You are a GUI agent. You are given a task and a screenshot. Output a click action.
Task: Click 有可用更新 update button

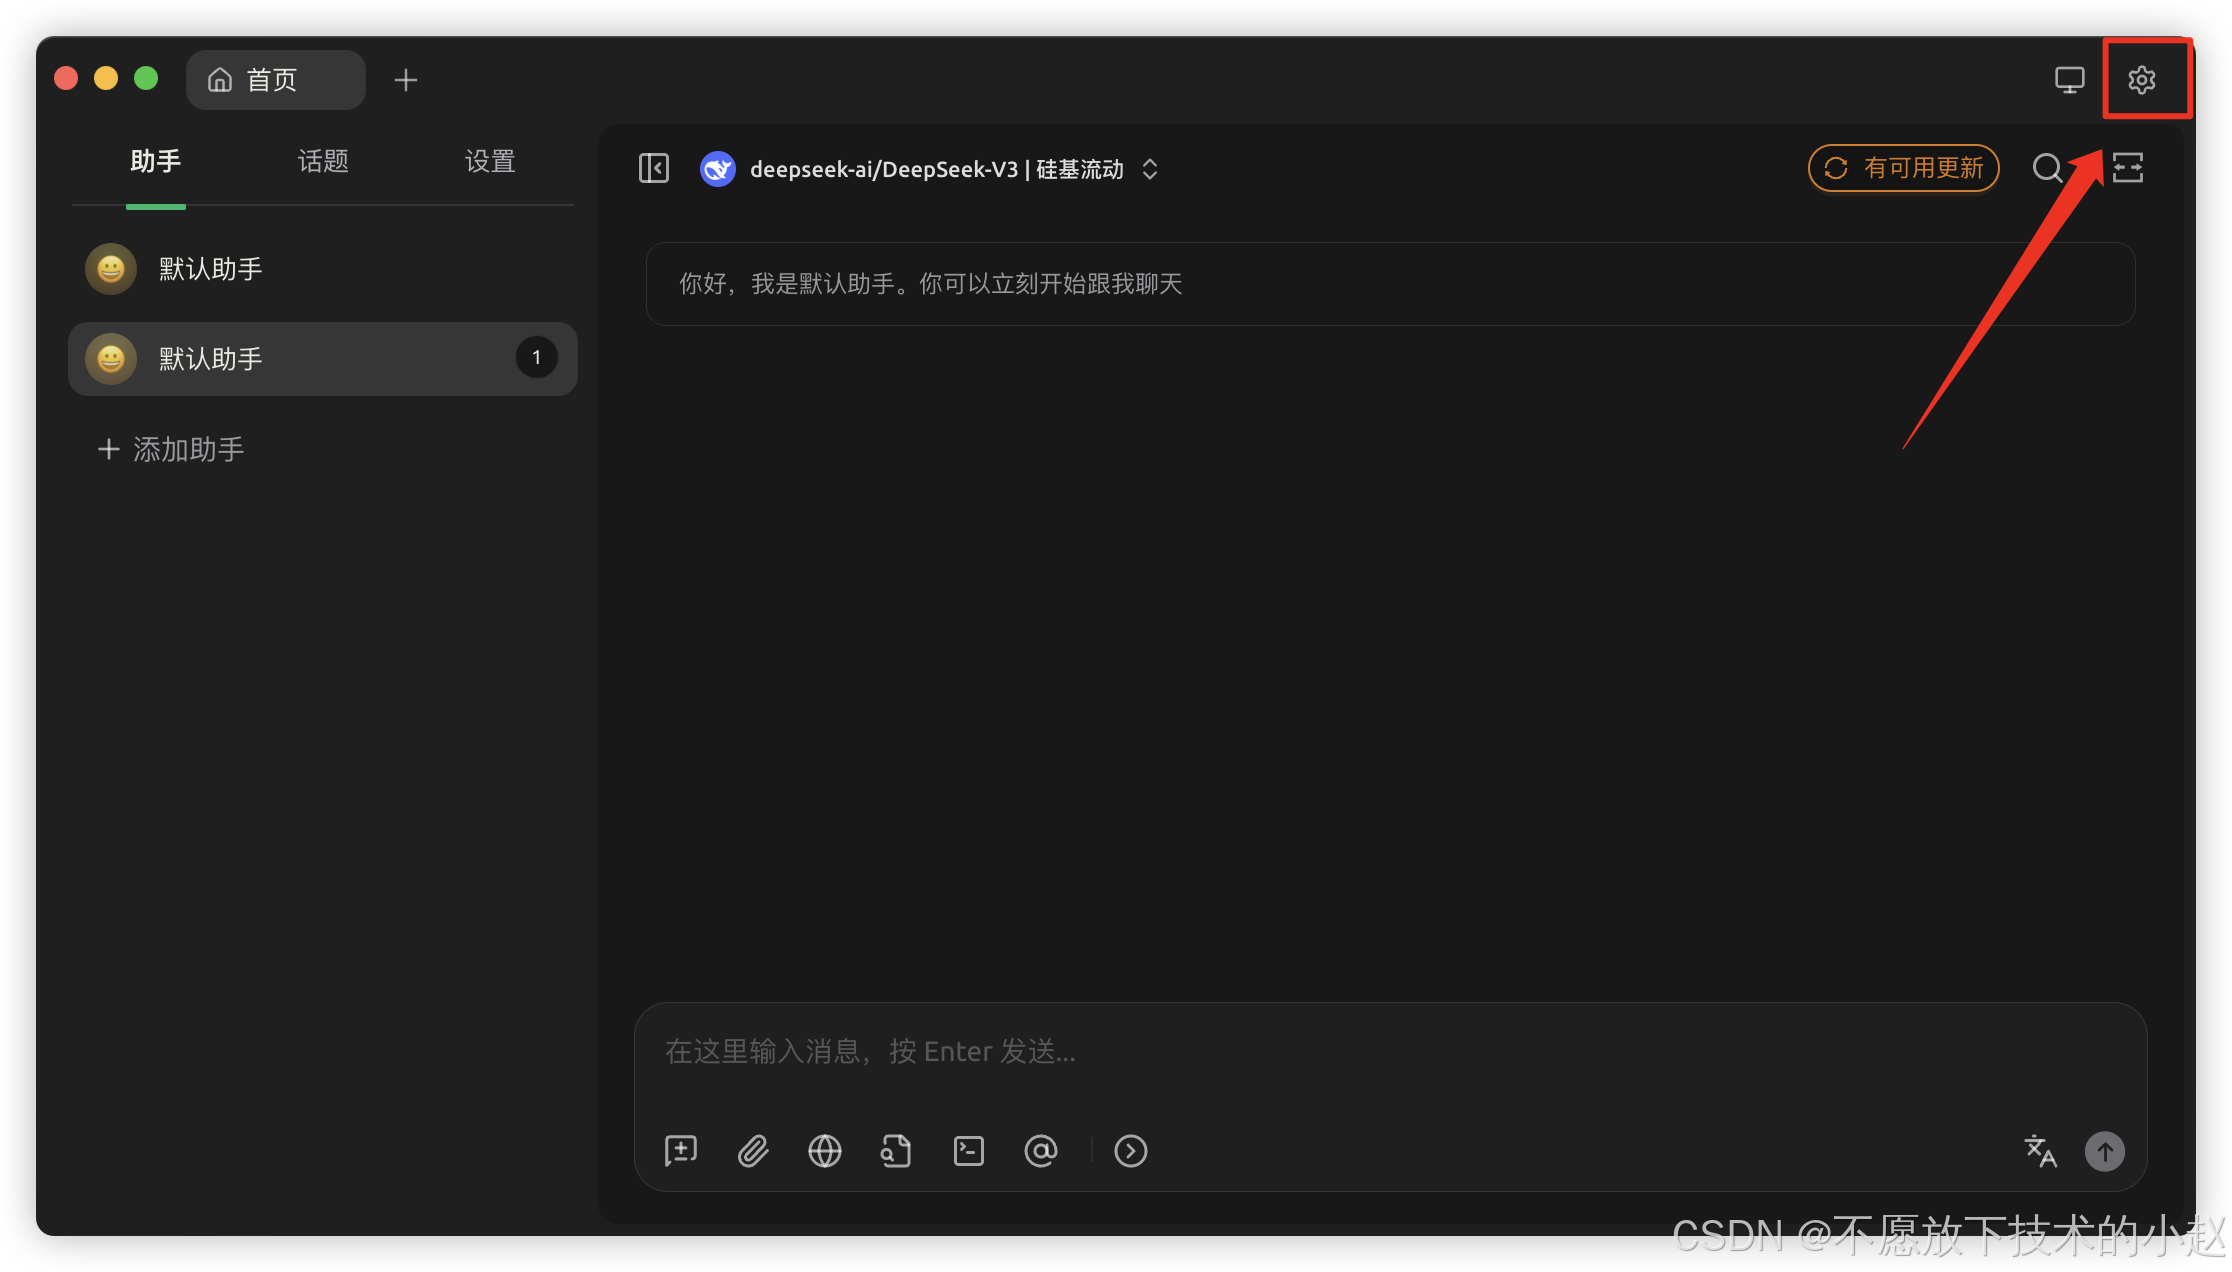tap(1903, 168)
